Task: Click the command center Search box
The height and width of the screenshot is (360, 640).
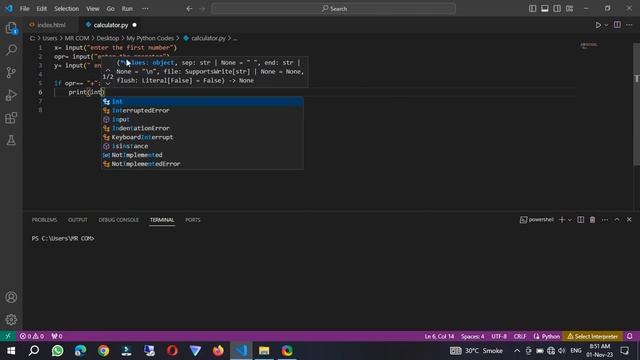Action: tap(333, 9)
